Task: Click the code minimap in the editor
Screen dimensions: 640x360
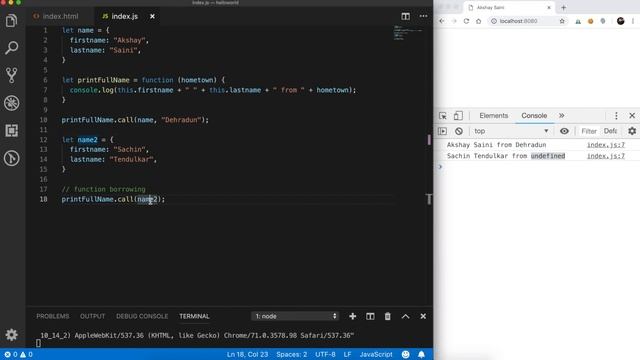Action: [x=407, y=33]
